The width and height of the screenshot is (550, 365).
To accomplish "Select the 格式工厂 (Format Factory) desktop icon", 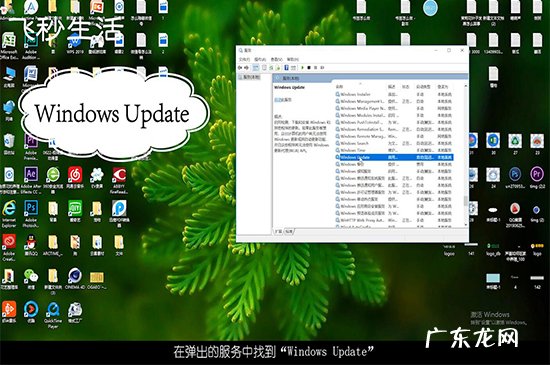I will pos(75,312).
